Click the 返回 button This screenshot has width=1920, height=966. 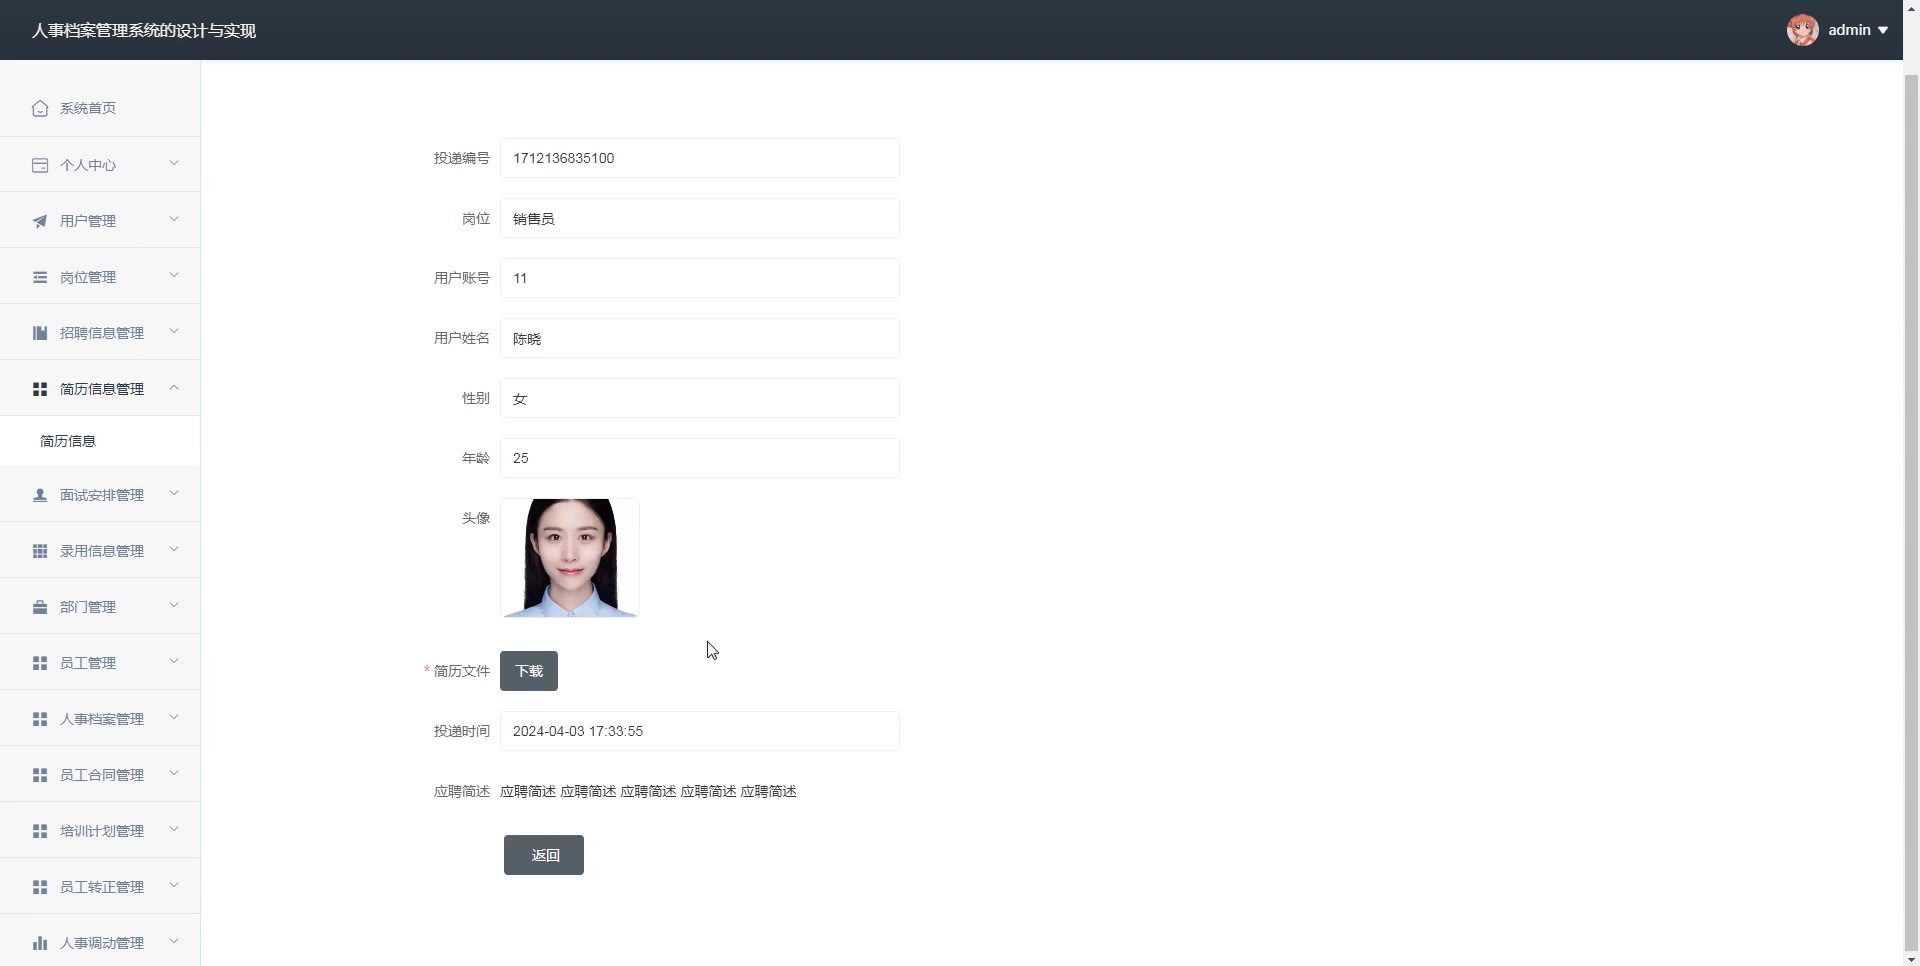(544, 855)
